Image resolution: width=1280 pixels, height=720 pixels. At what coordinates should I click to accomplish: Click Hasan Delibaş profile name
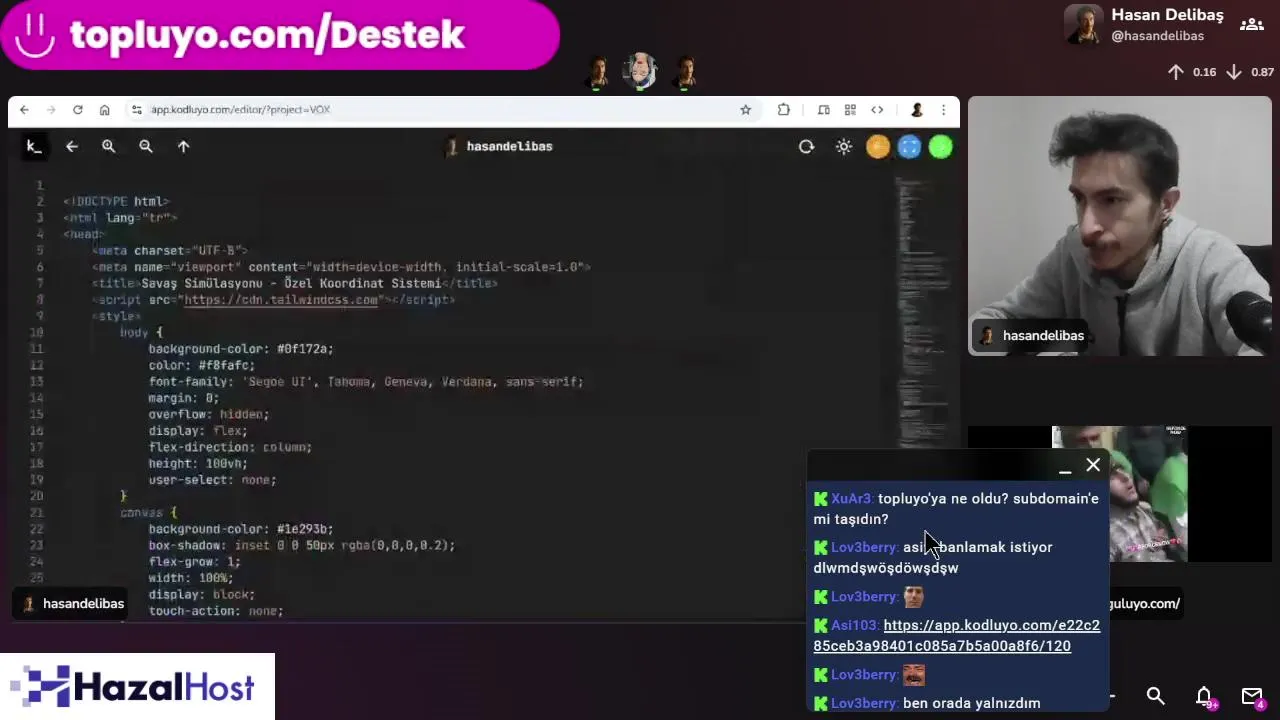point(1167,15)
